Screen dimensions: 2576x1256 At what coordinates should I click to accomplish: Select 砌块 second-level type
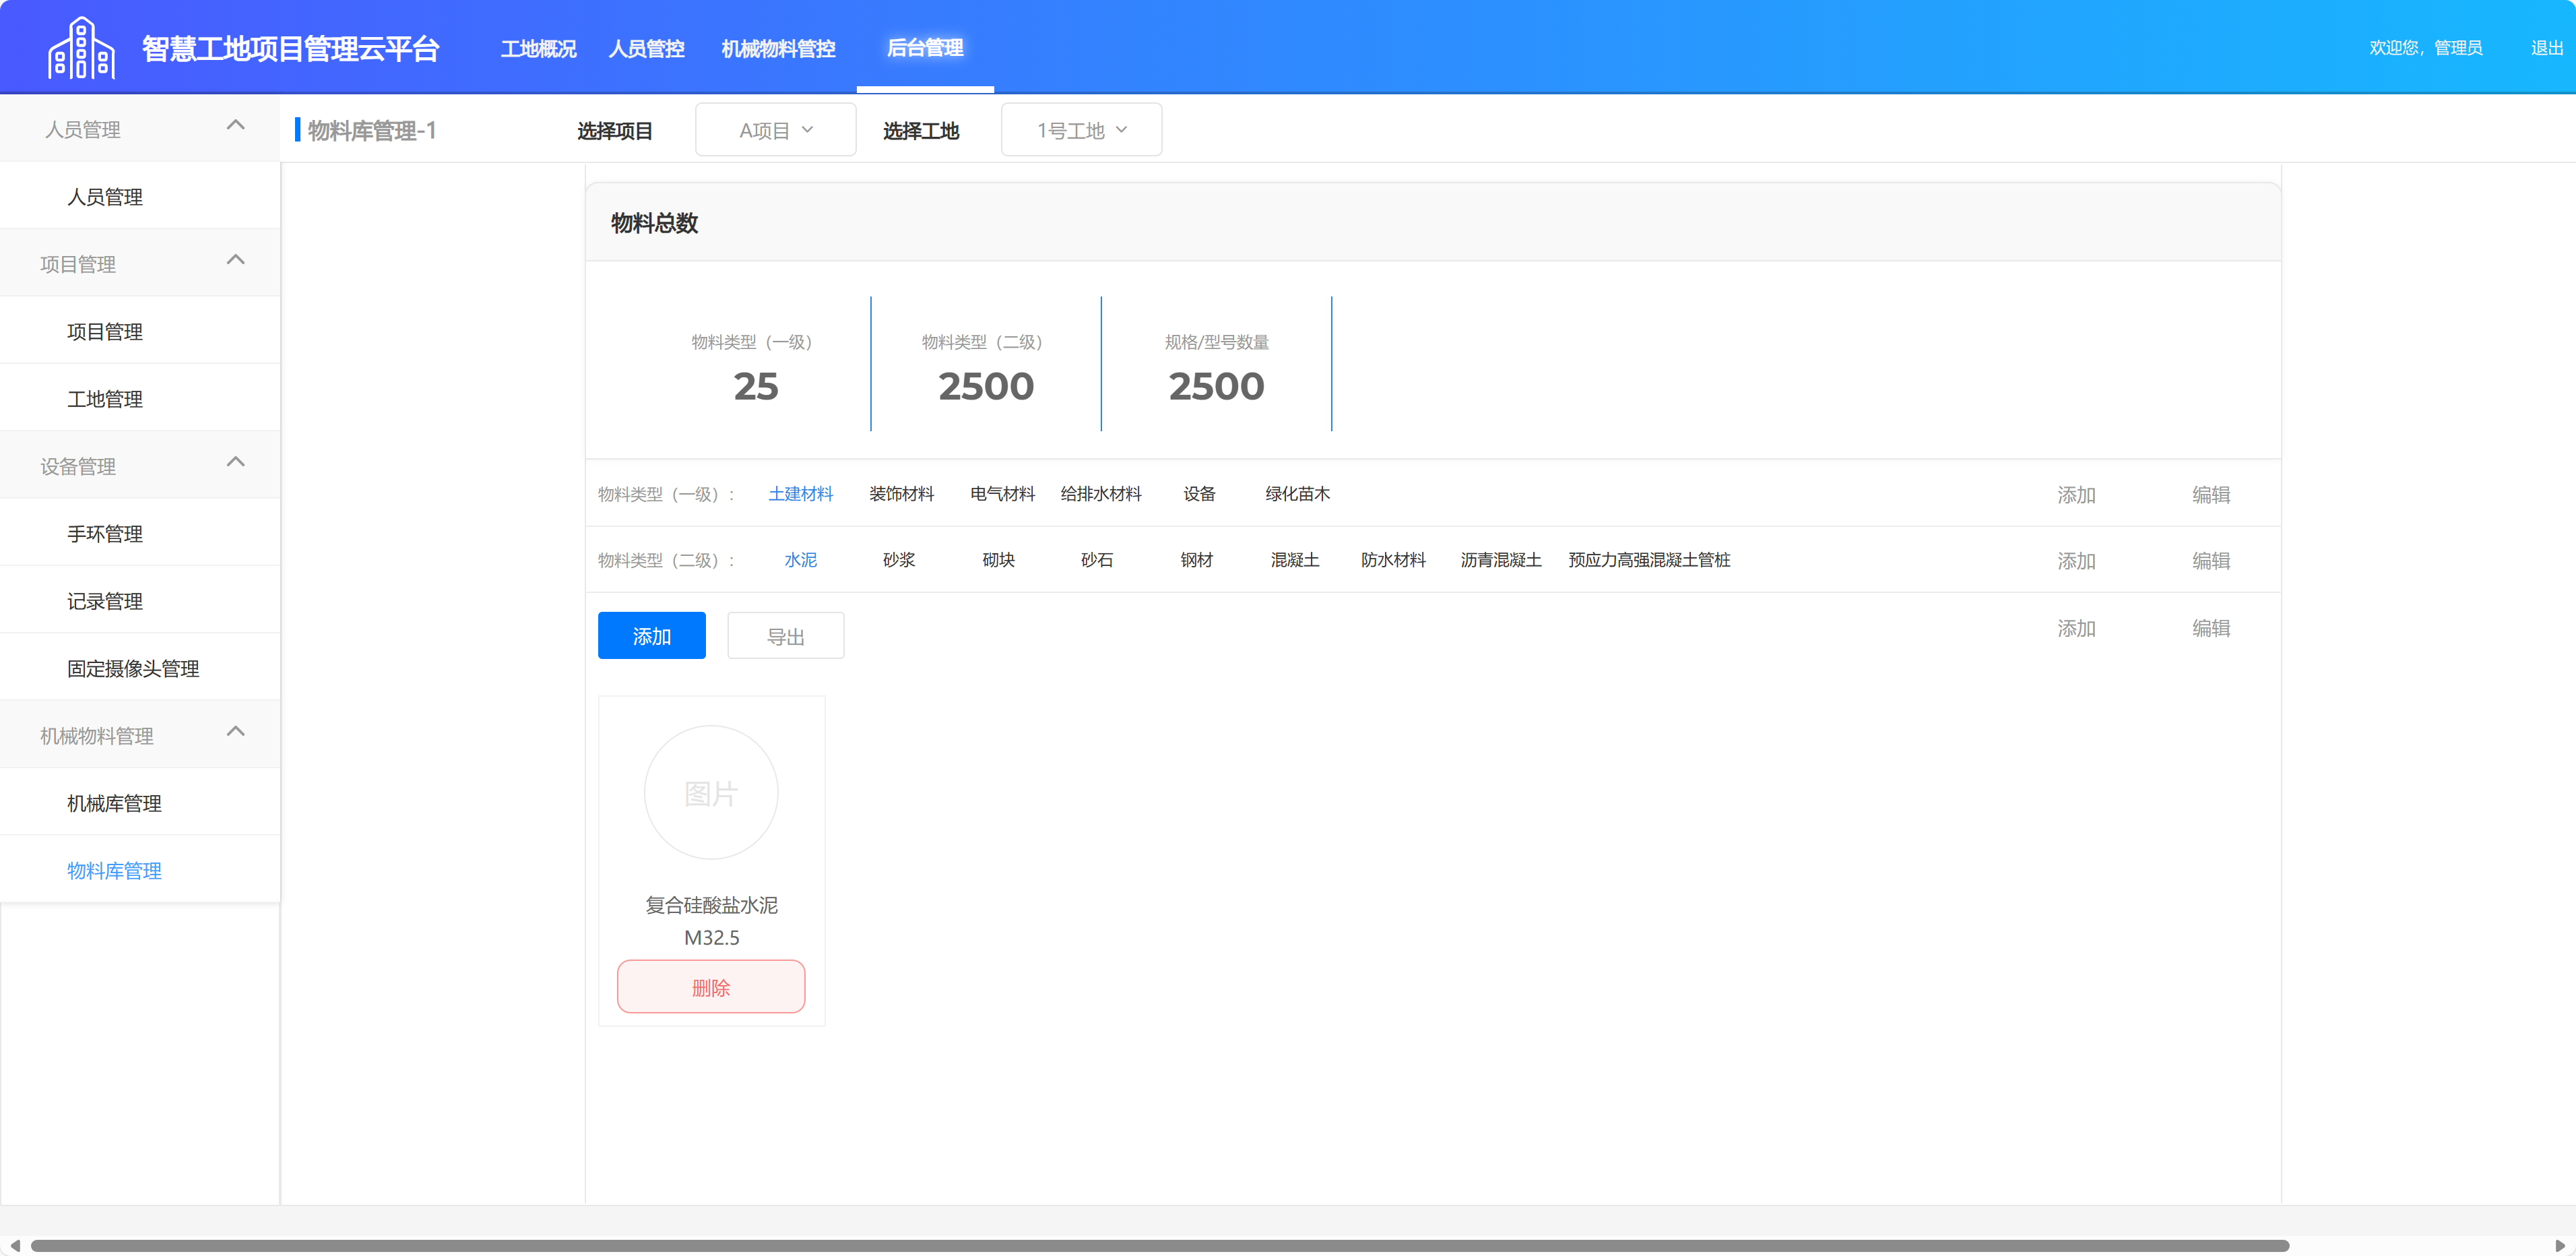(998, 560)
